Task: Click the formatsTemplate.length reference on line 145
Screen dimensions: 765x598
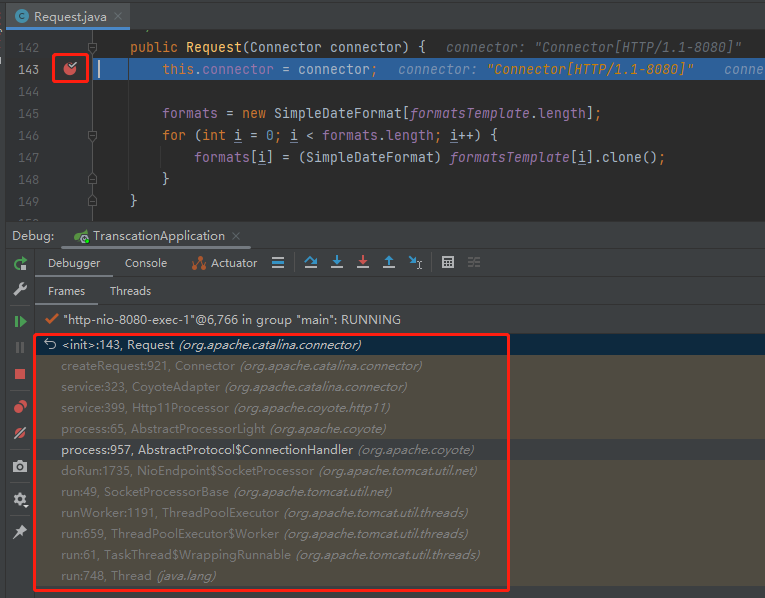Action: point(498,113)
